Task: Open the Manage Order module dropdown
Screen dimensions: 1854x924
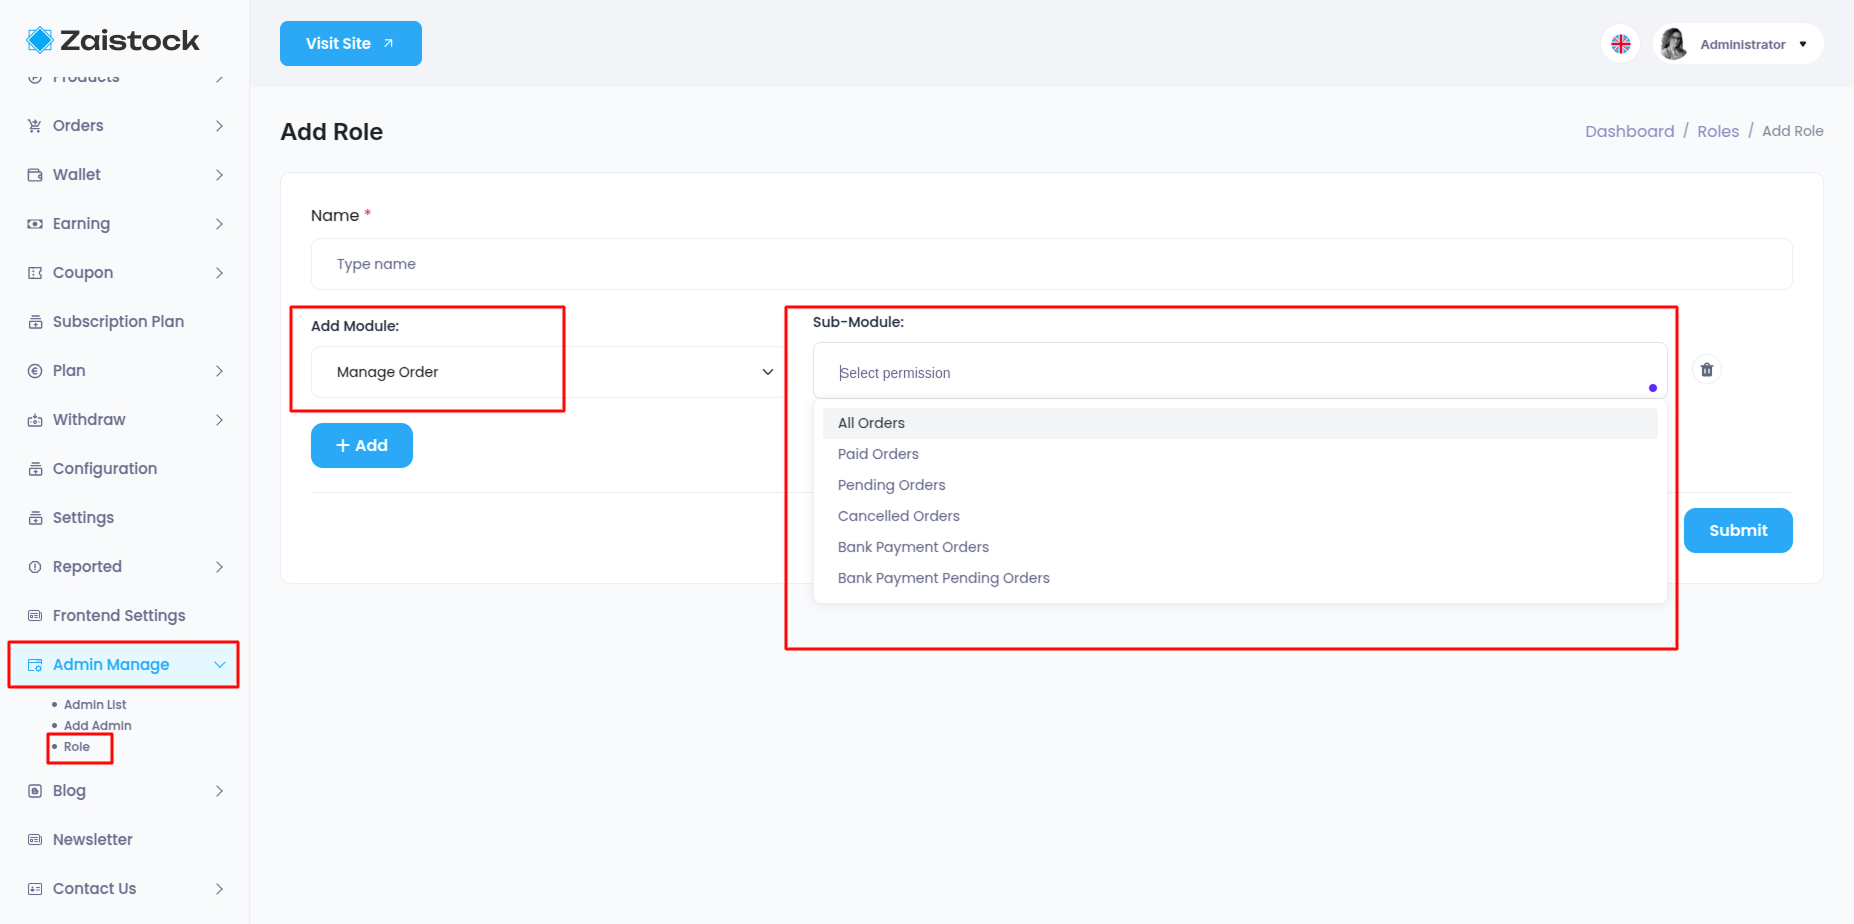Action: [x=548, y=372]
